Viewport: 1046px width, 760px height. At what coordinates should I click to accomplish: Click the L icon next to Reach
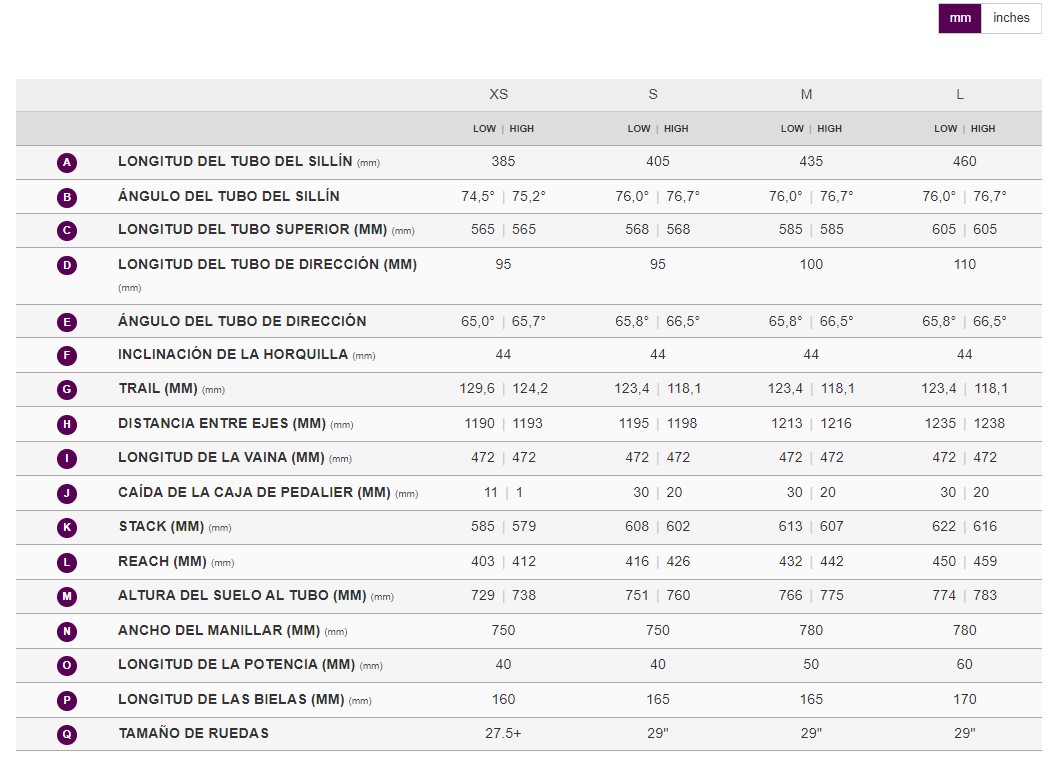pos(67,562)
